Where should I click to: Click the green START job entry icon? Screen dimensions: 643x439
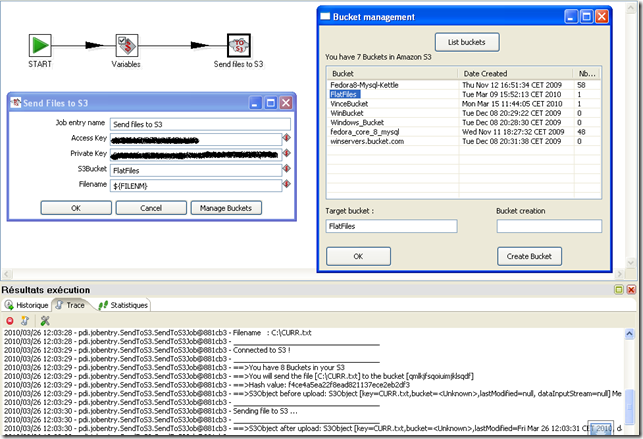pyautogui.click(x=40, y=45)
